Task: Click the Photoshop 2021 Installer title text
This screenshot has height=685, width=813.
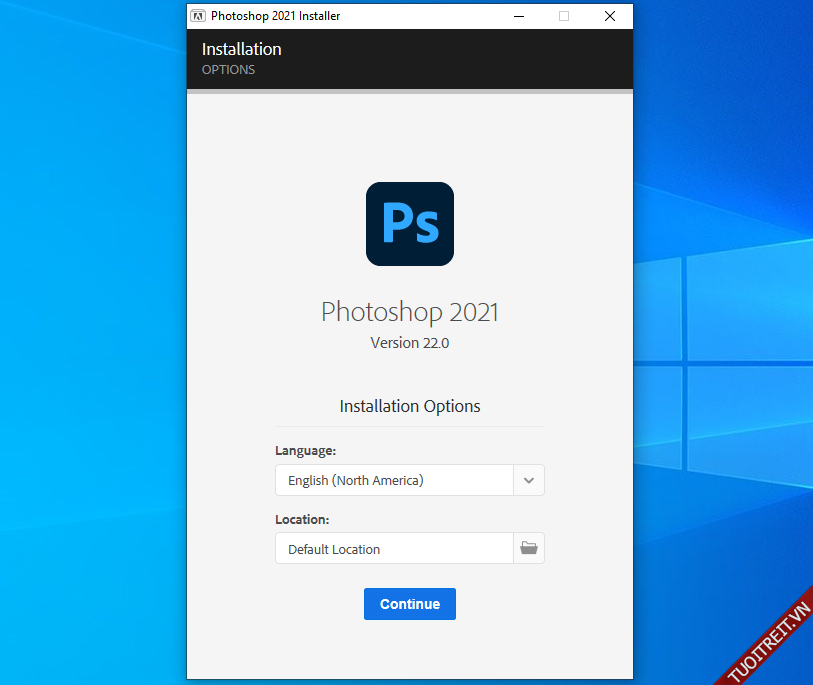Action: tap(275, 16)
